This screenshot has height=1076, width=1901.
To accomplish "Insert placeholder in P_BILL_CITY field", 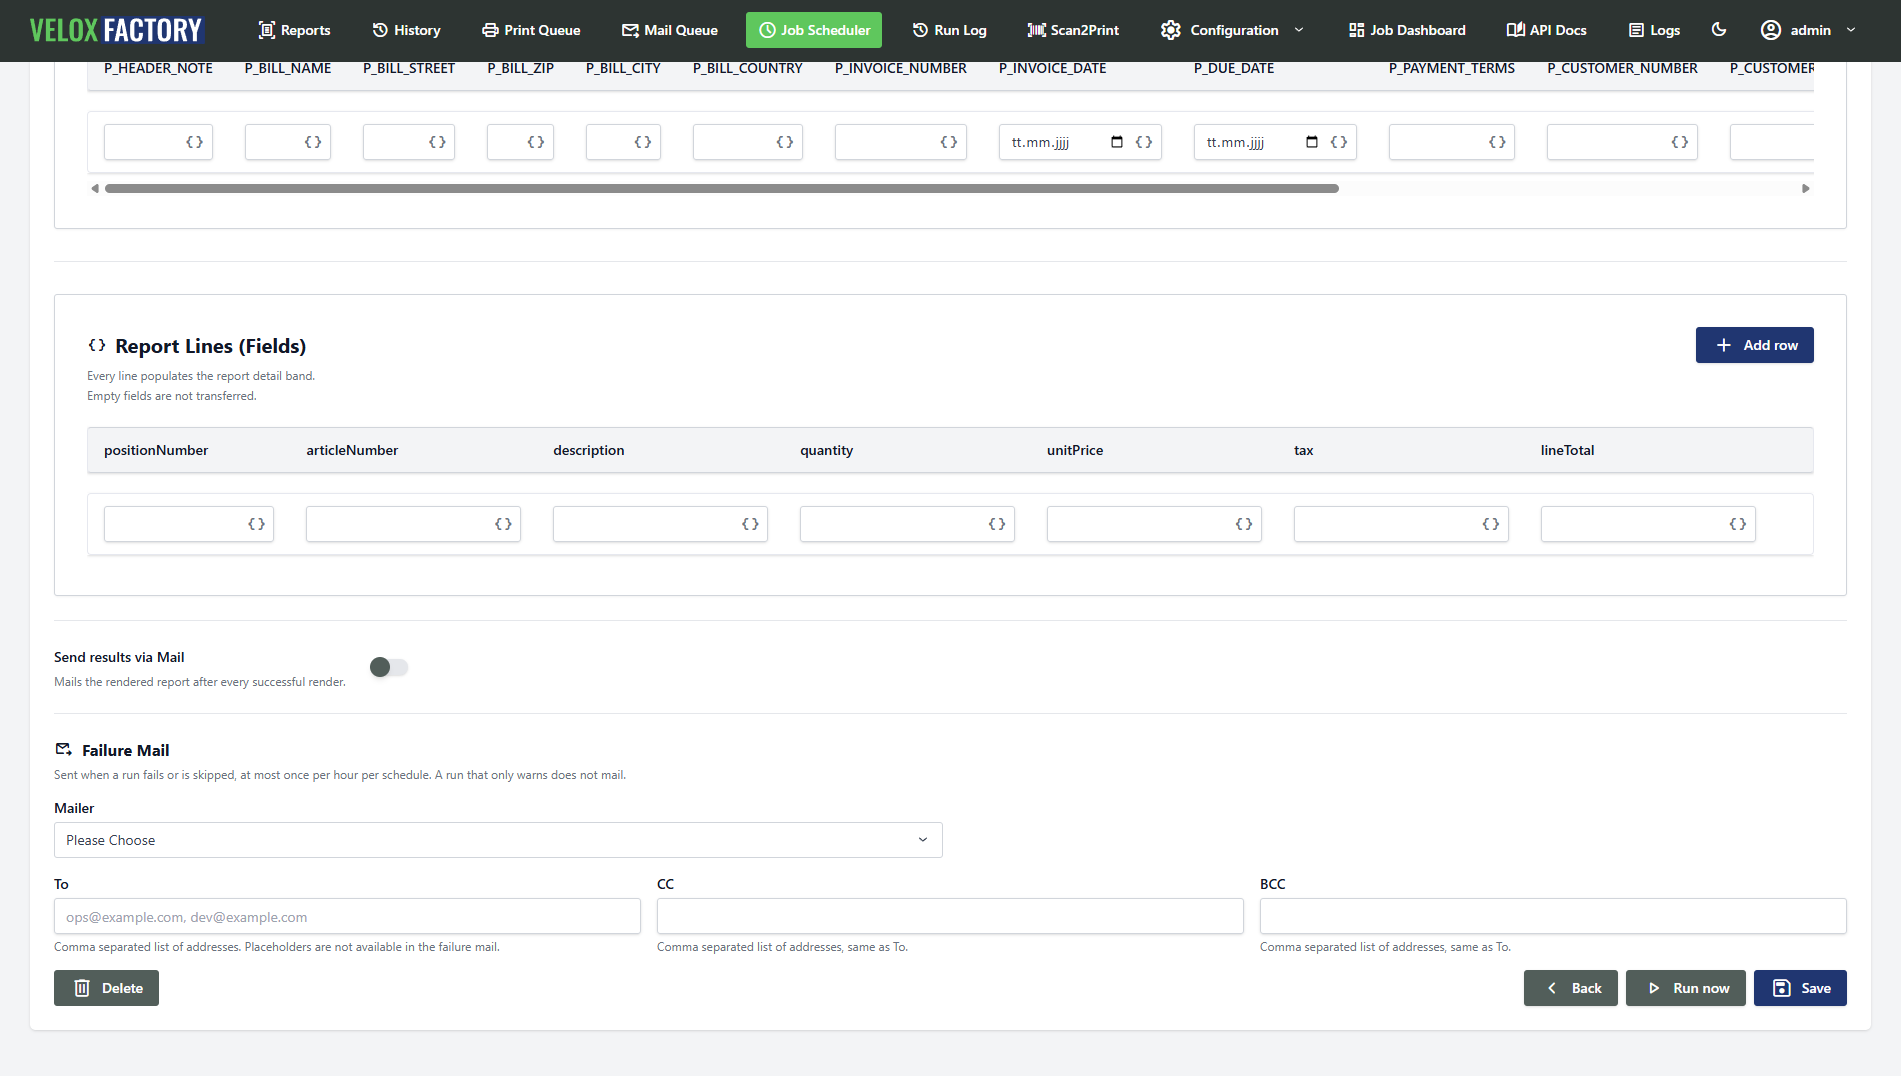I will click(x=643, y=142).
